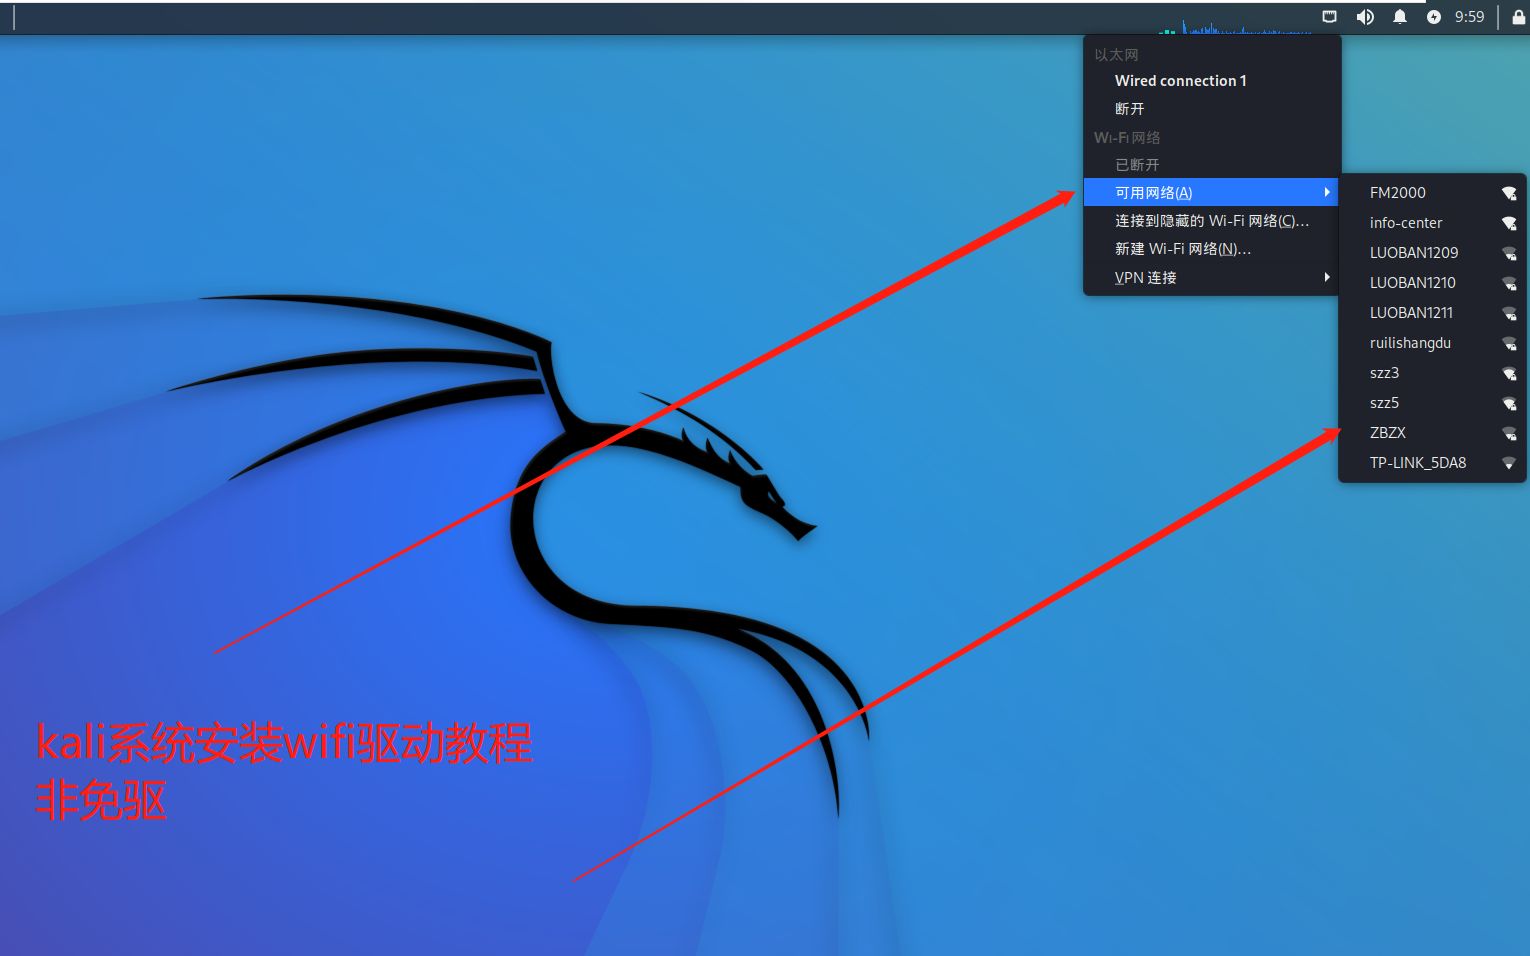Click the signal icon beside LUOBAN1210

(1509, 284)
